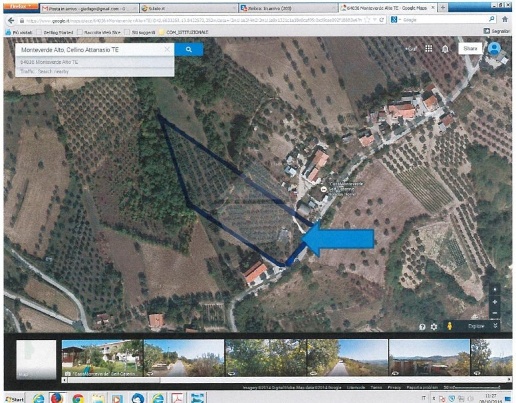516x403 pixels.
Task: Open the Google apps grid icon
Action: [429, 49]
